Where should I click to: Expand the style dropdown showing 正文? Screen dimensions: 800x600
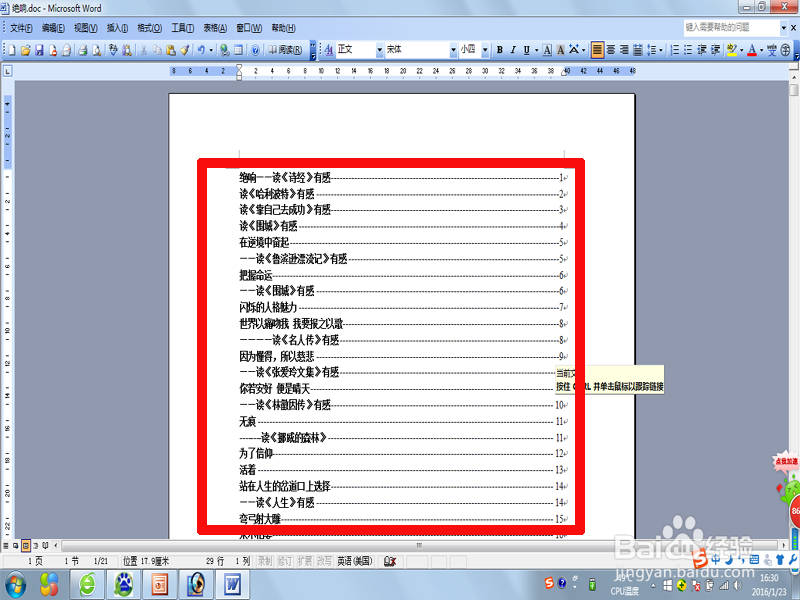[x=379, y=50]
